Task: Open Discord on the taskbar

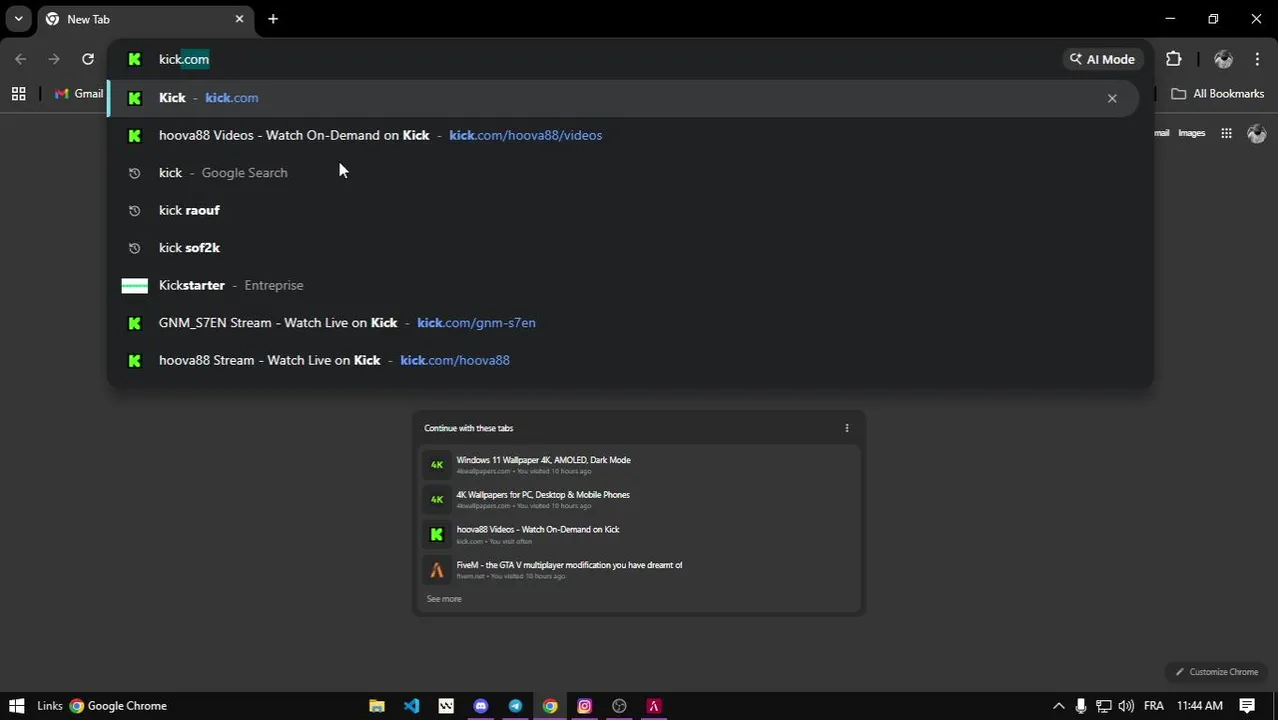Action: tap(481, 706)
